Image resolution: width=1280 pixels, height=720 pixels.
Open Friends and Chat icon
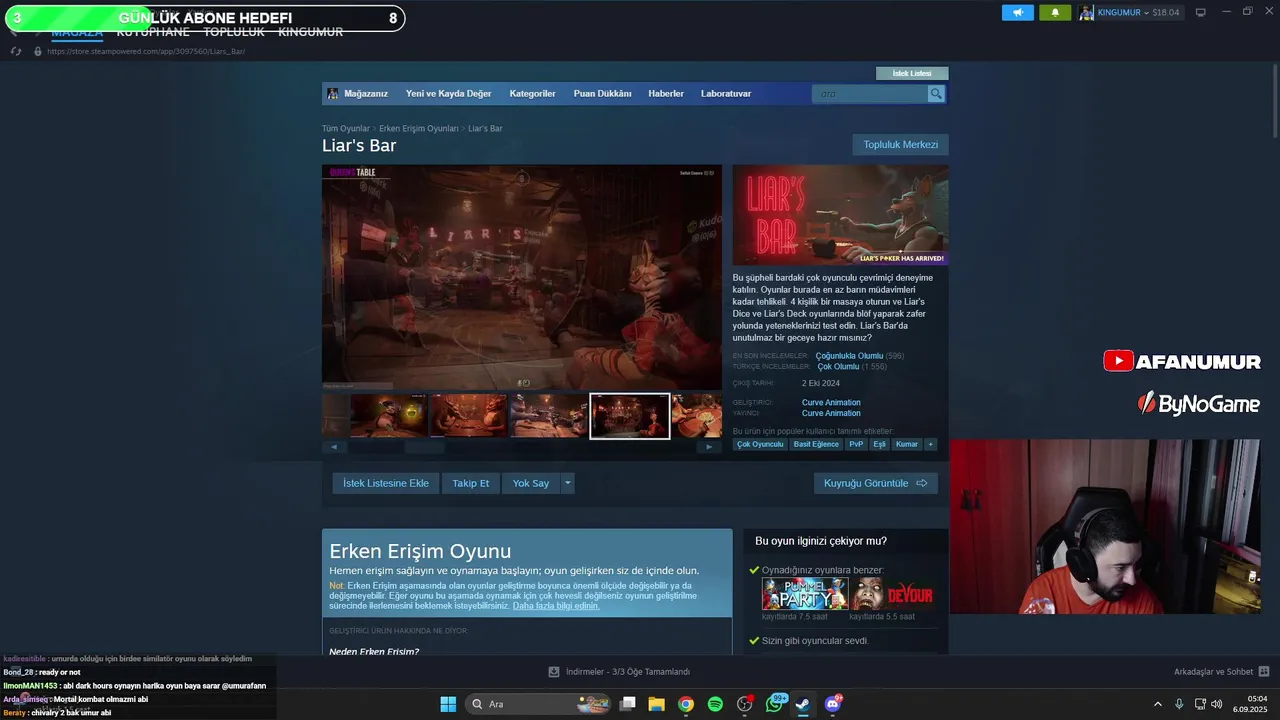[1264, 672]
